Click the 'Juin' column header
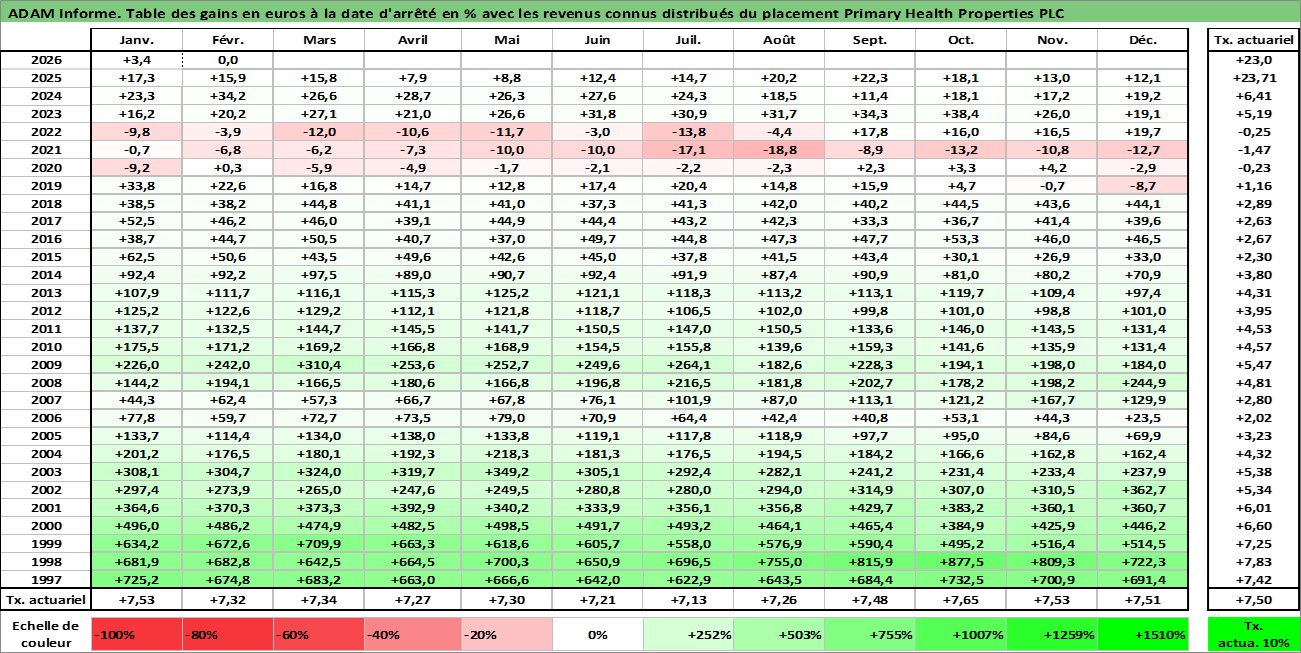Viewport: 1301px width, 653px height. (x=598, y=40)
